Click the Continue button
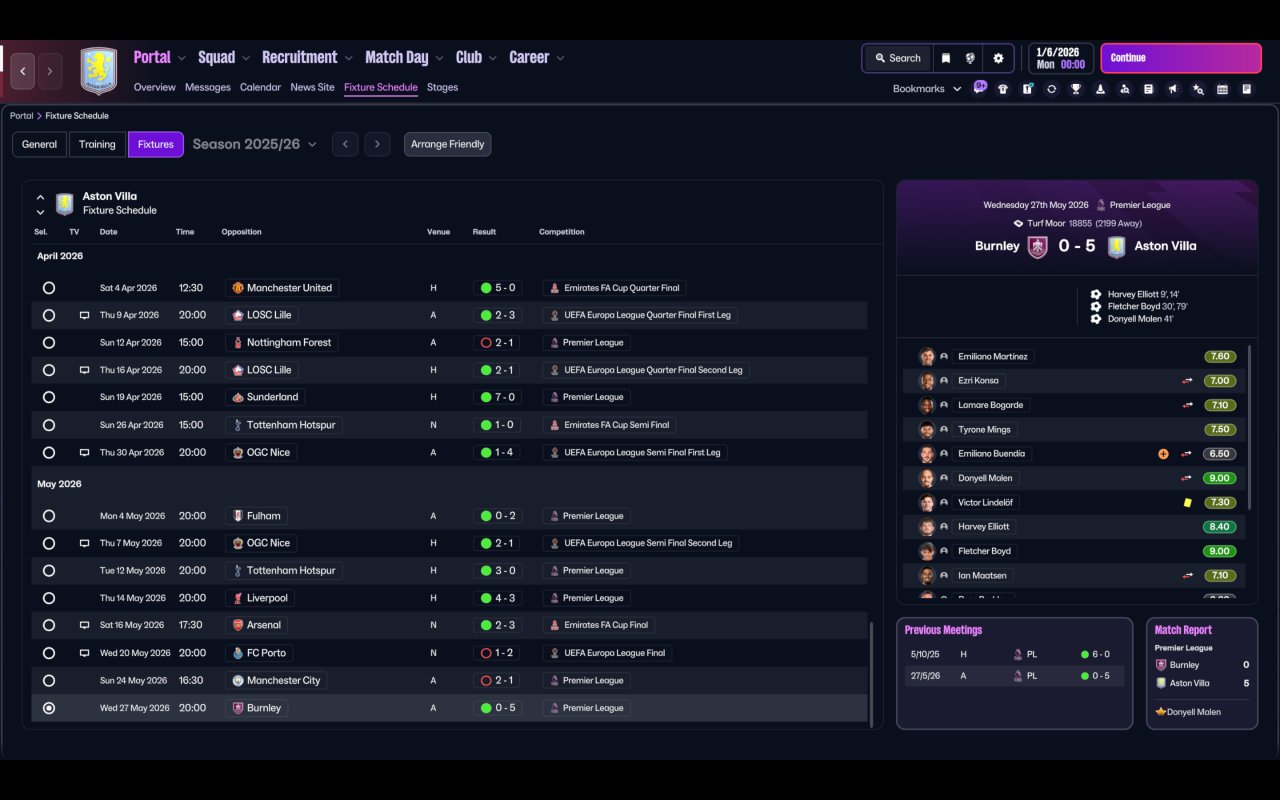The width and height of the screenshot is (1280, 800). click(x=1181, y=58)
